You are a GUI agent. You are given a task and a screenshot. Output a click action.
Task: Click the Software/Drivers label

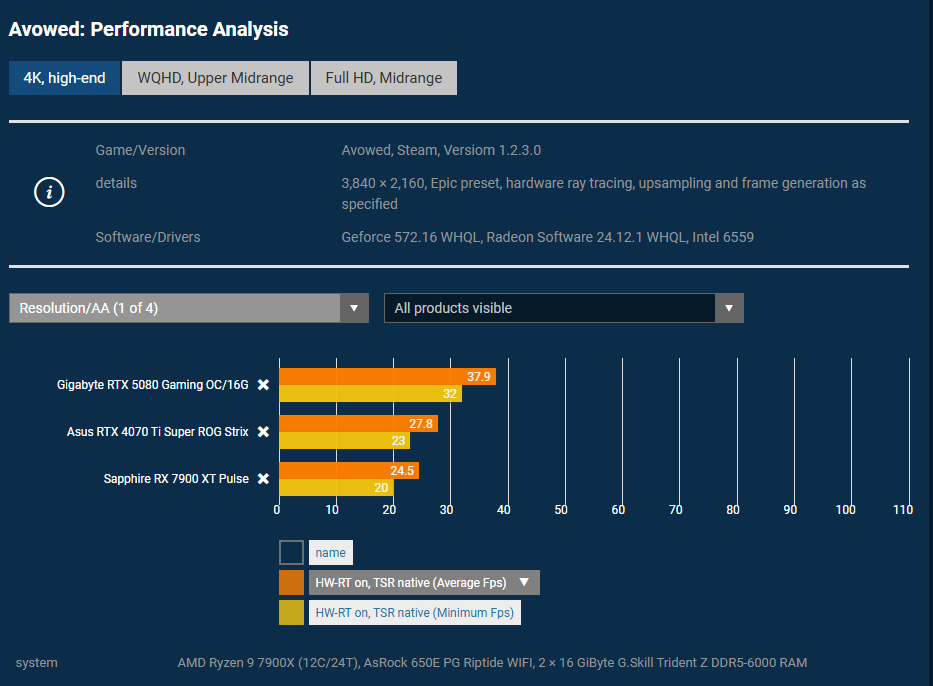[148, 237]
